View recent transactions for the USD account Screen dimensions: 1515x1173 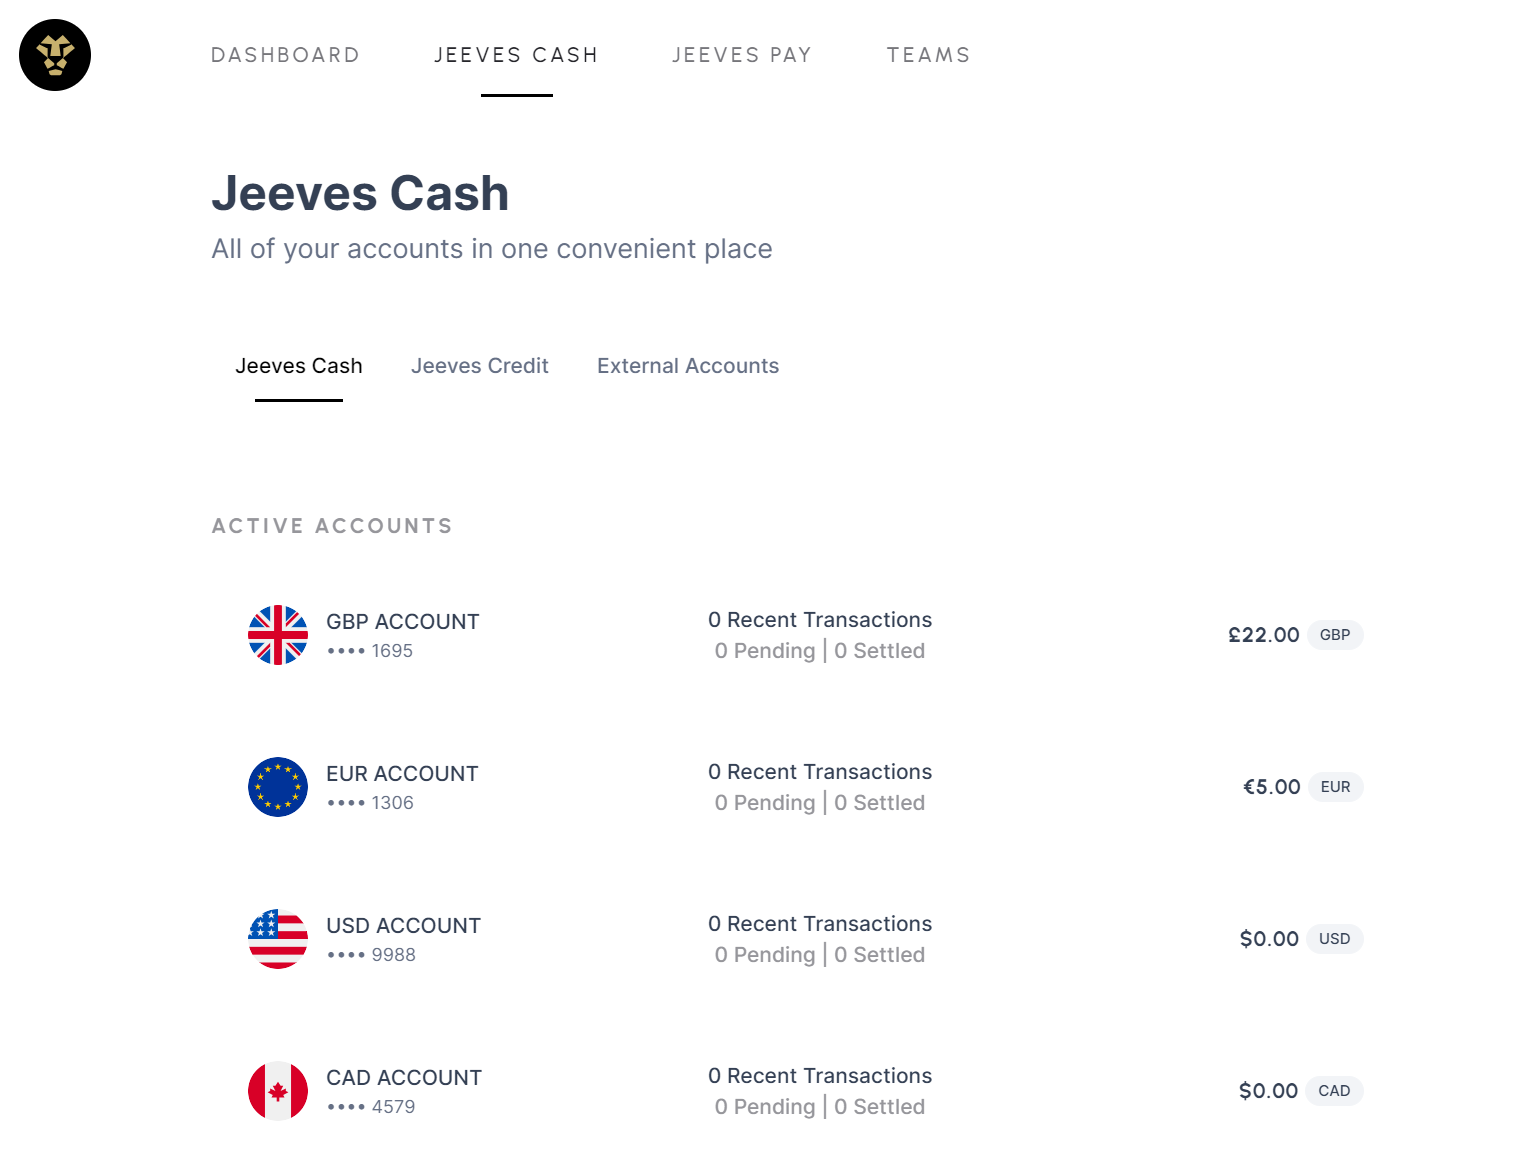pyautogui.click(x=820, y=923)
